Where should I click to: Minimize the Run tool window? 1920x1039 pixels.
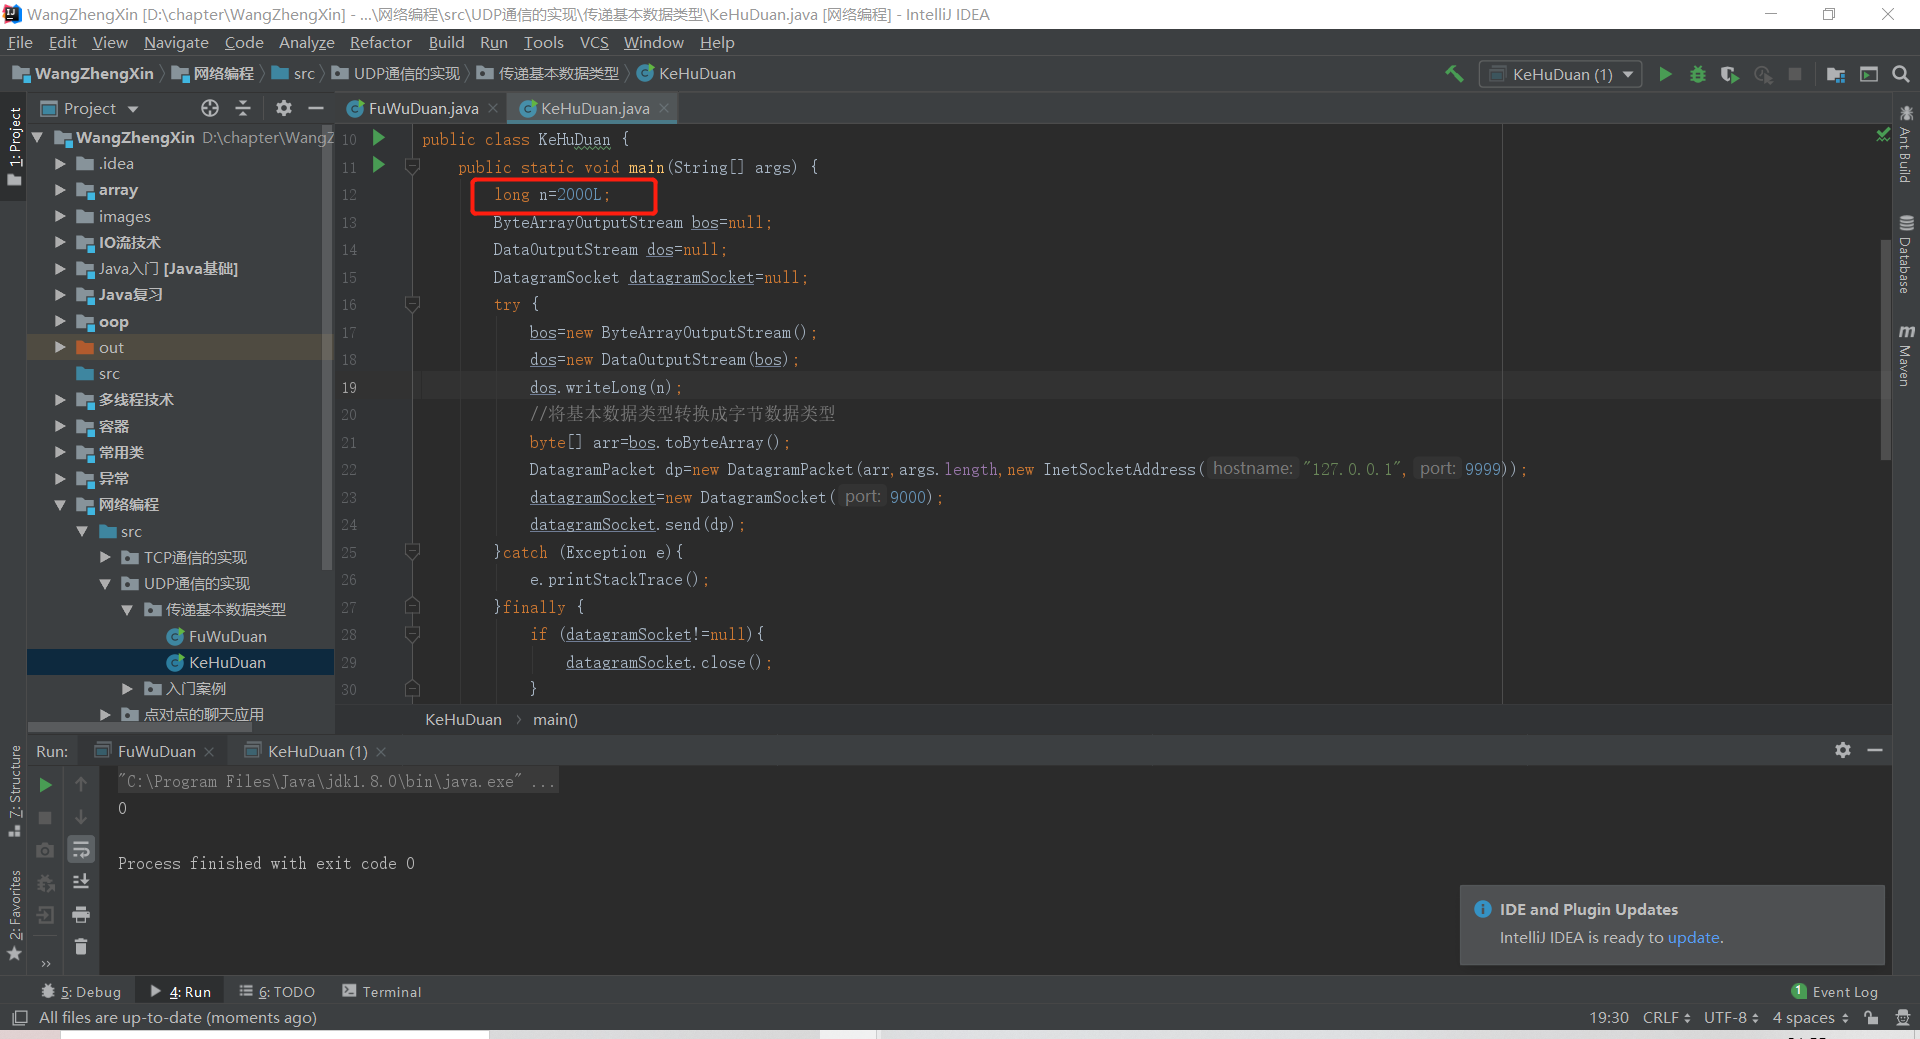(x=1875, y=750)
